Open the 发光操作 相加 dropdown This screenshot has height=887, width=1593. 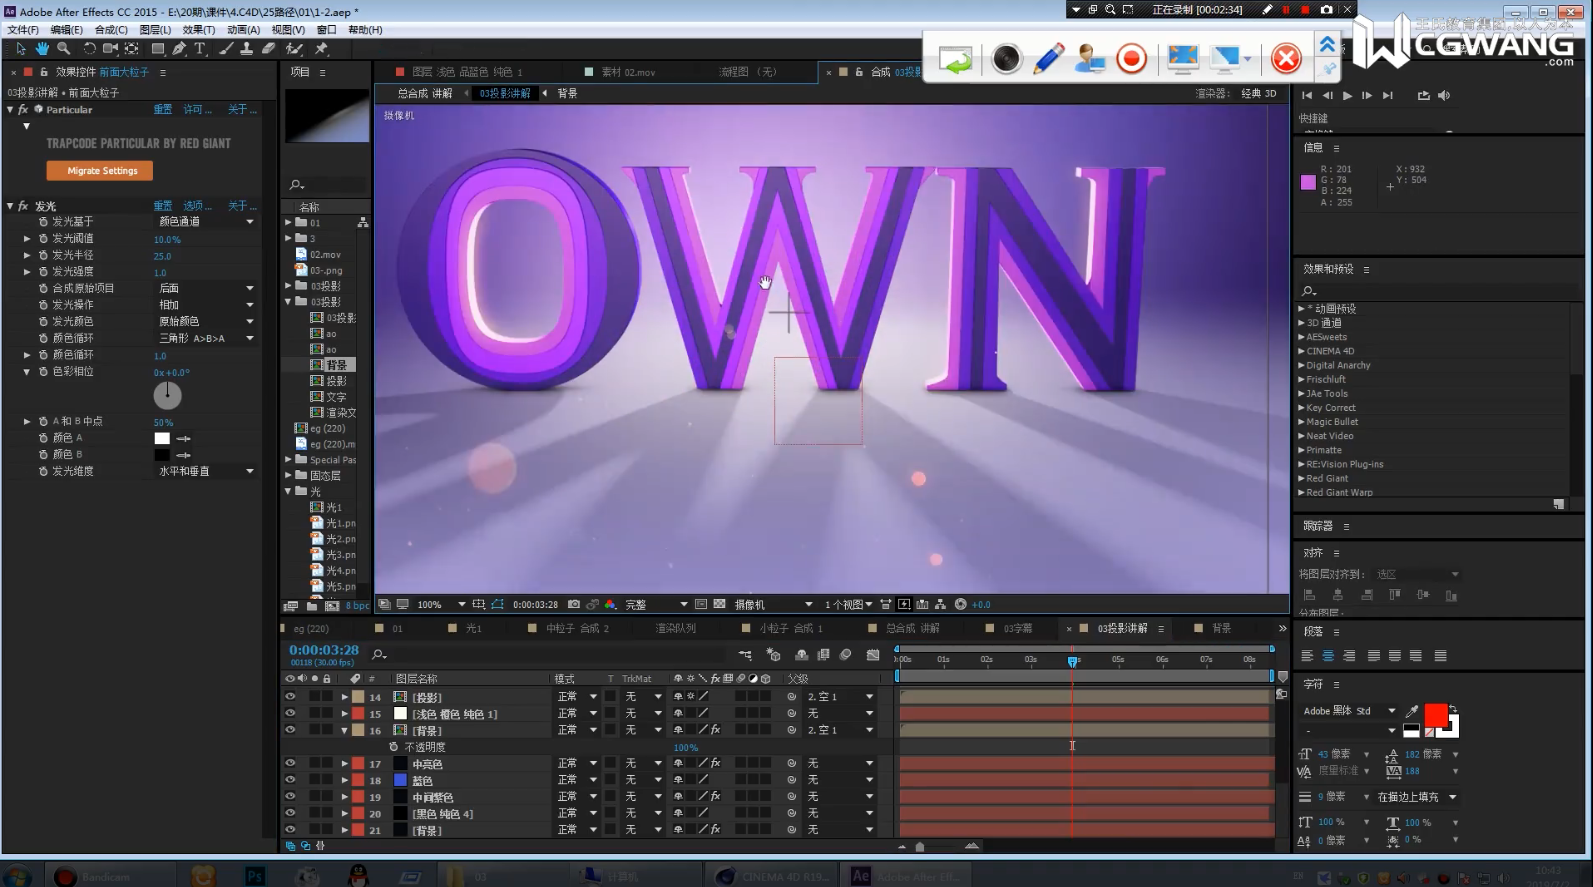(x=207, y=305)
